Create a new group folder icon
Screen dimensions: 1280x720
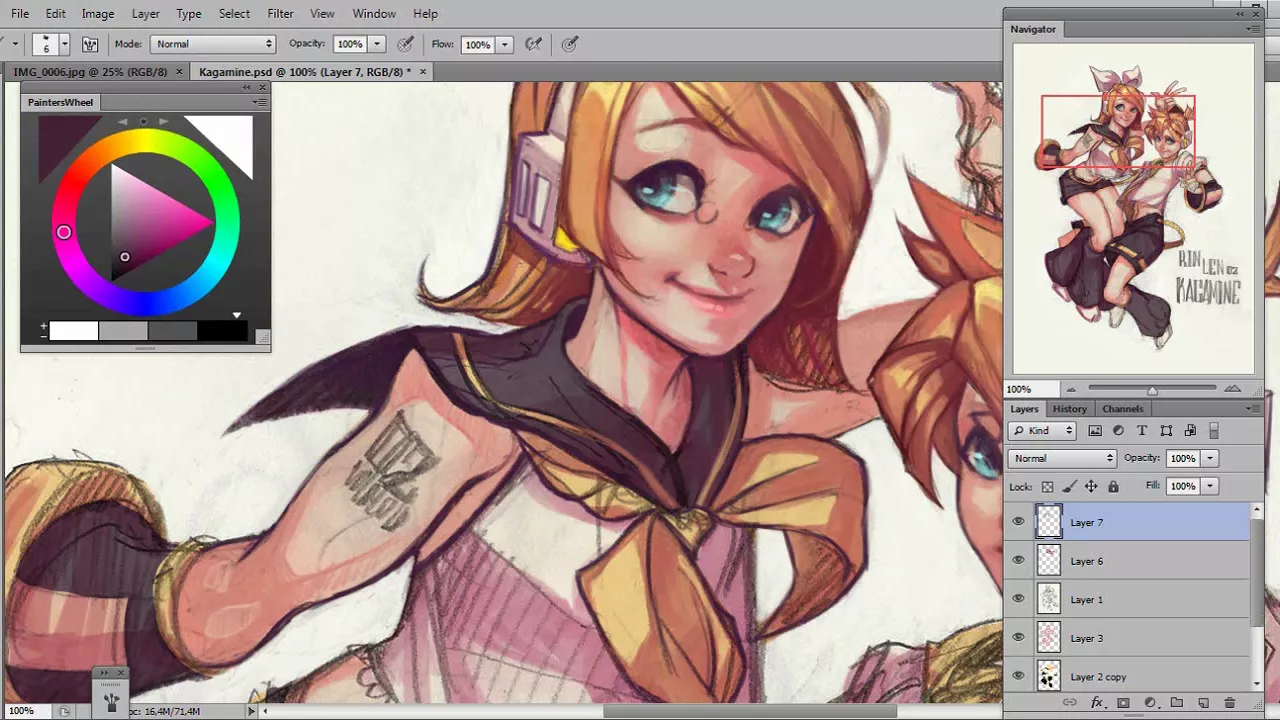pyautogui.click(x=1176, y=703)
